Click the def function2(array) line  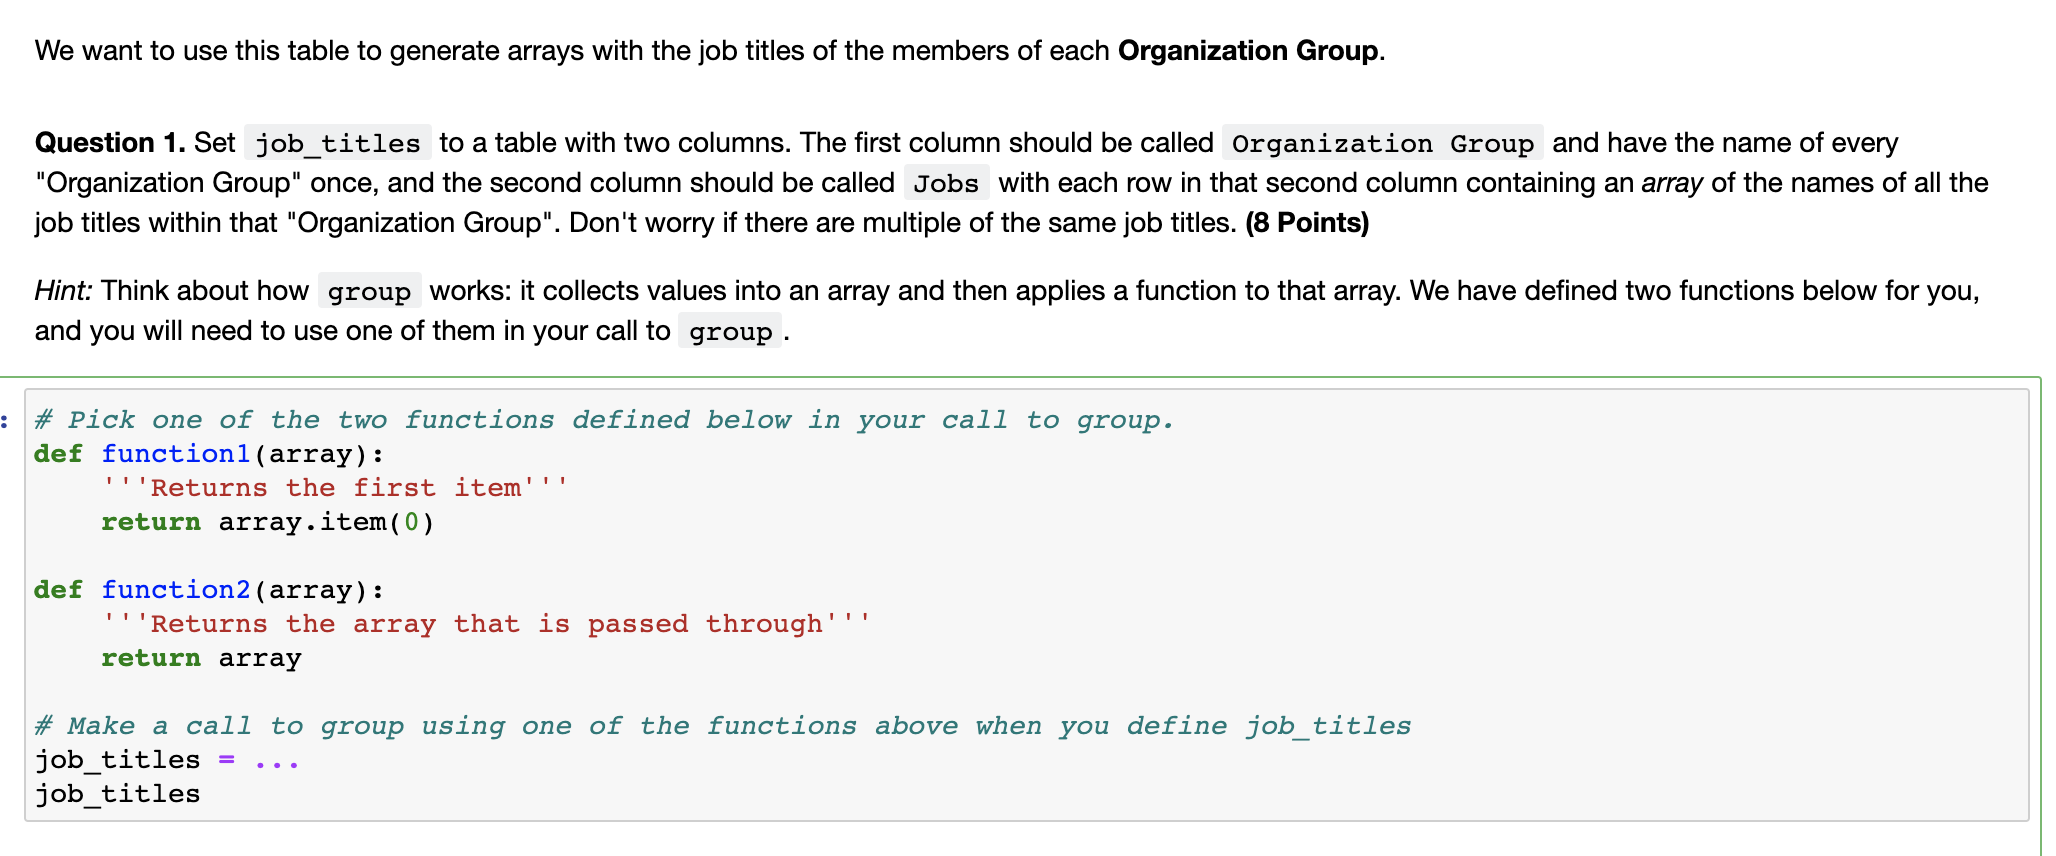pos(208,590)
